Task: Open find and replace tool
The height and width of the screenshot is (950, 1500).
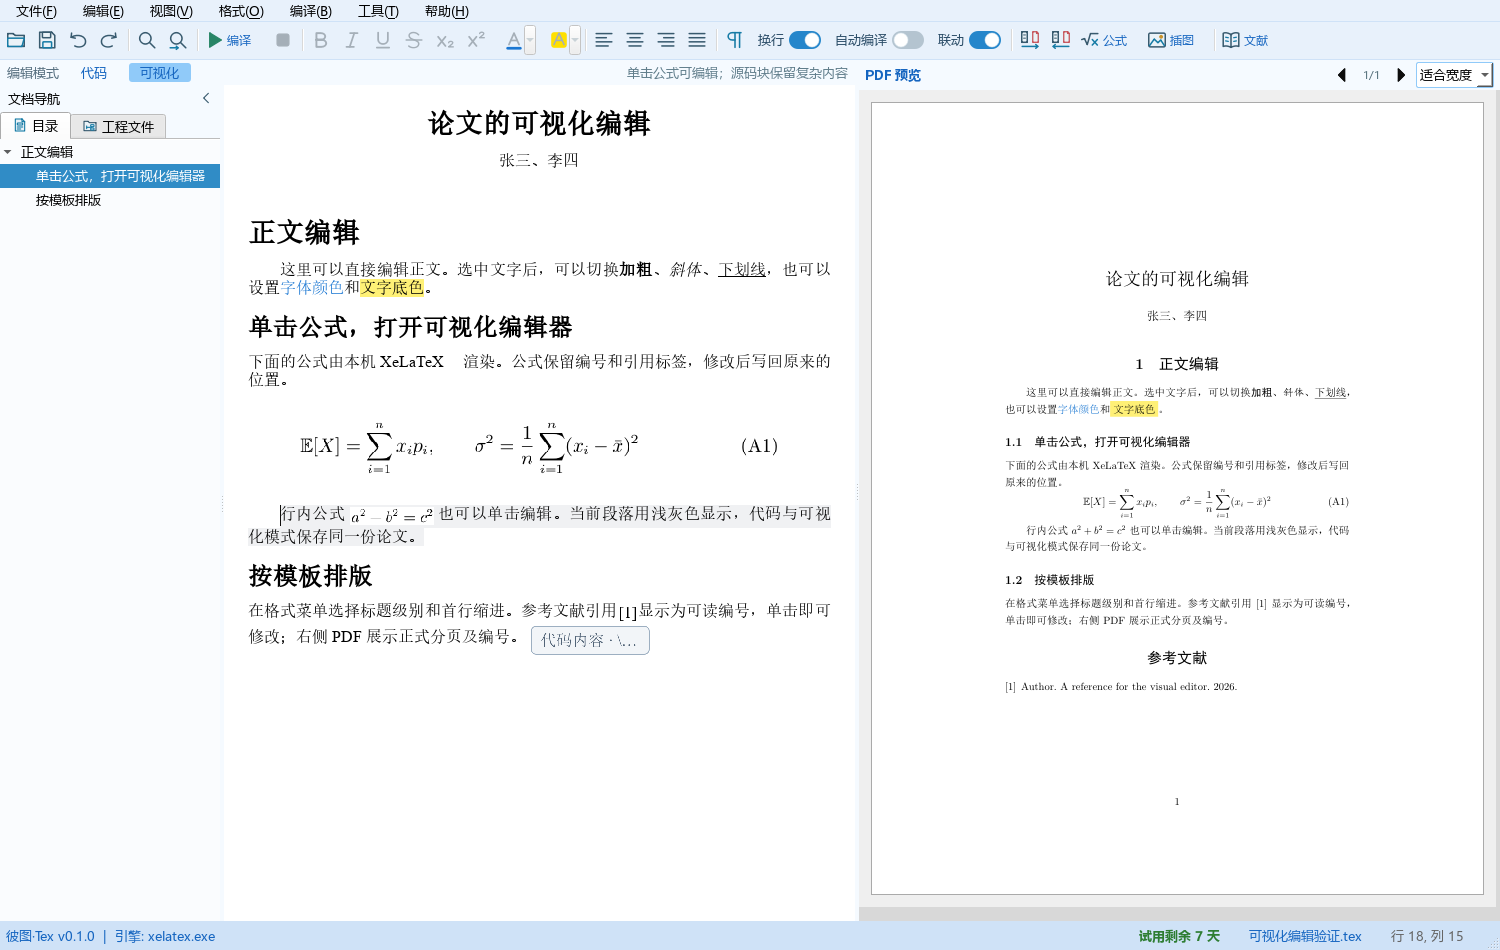Action: (x=178, y=40)
